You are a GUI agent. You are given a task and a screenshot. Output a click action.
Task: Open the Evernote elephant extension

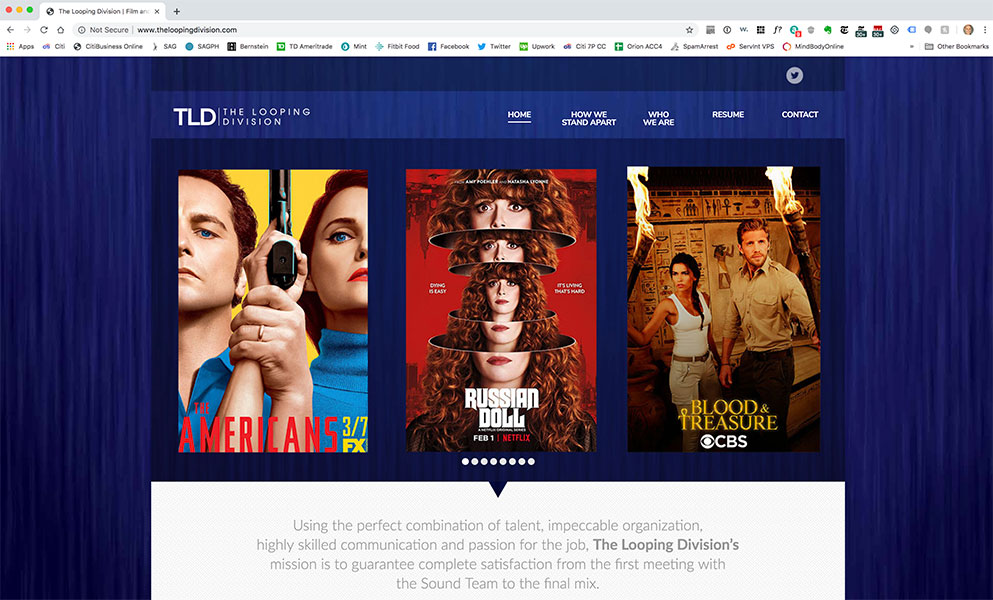tap(827, 30)
